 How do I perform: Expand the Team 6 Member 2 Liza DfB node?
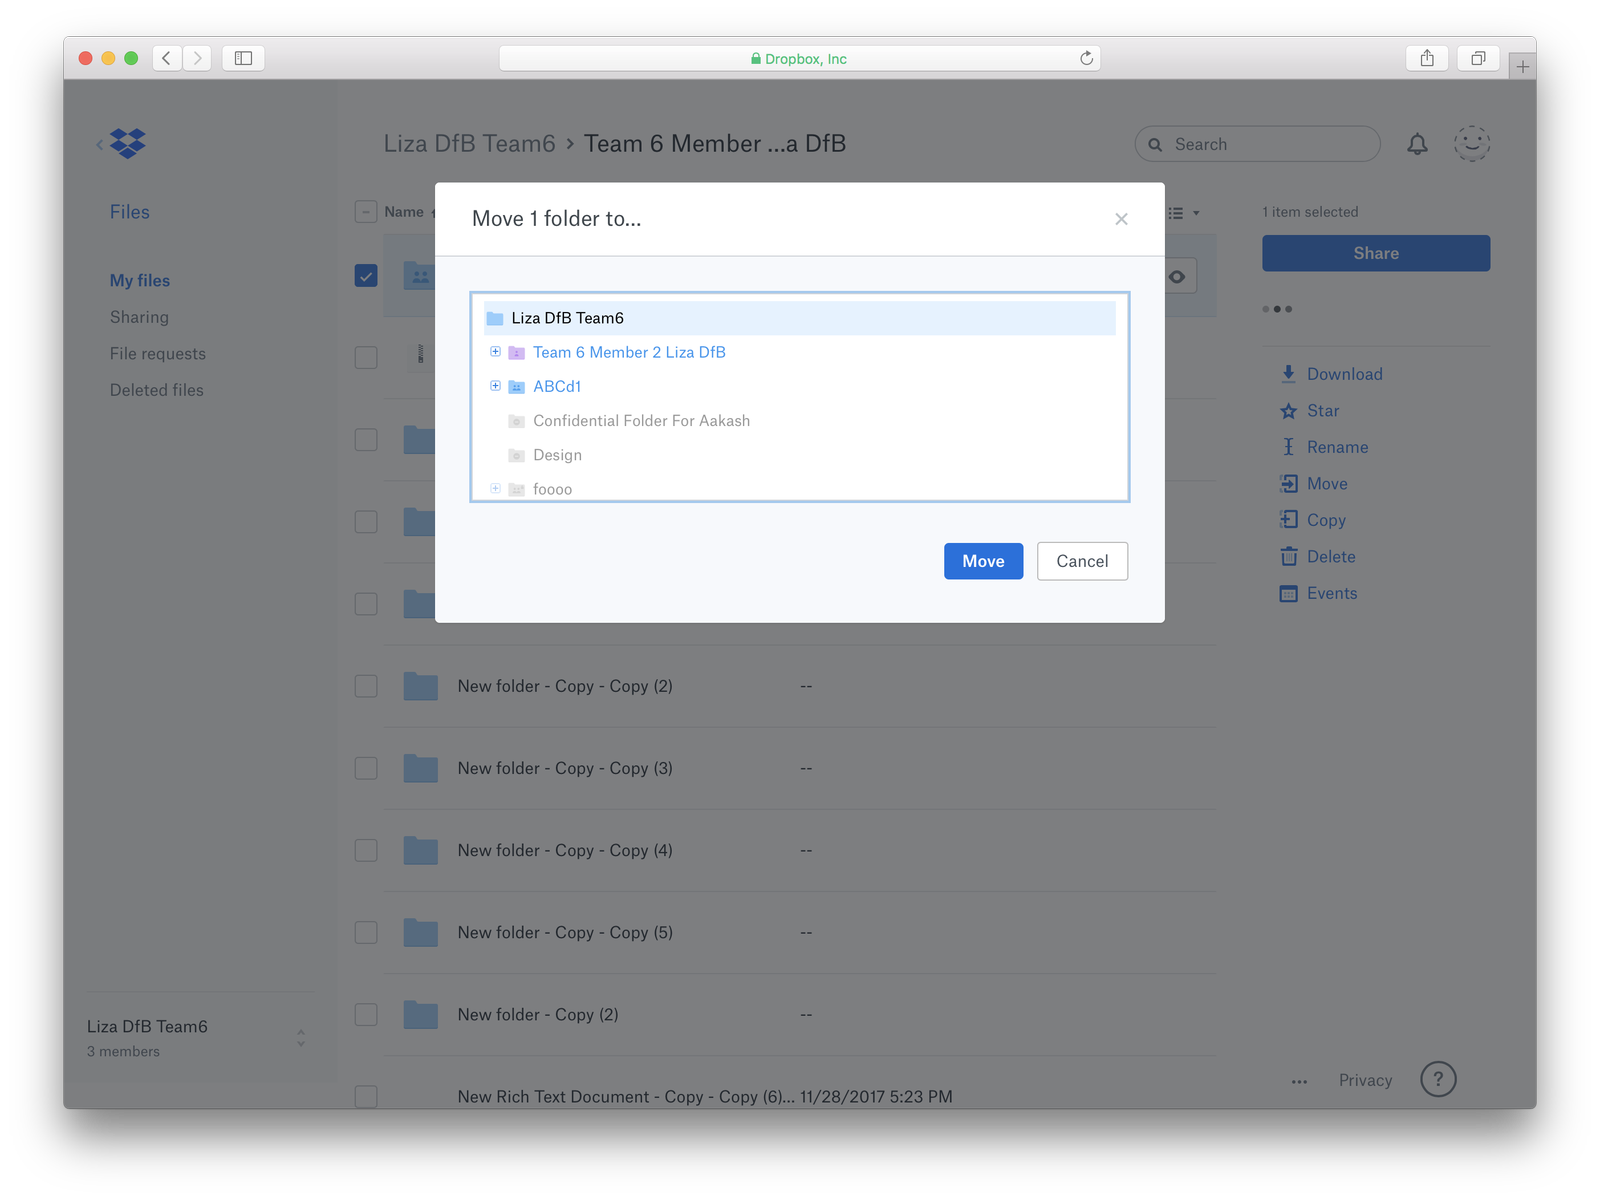496,352
